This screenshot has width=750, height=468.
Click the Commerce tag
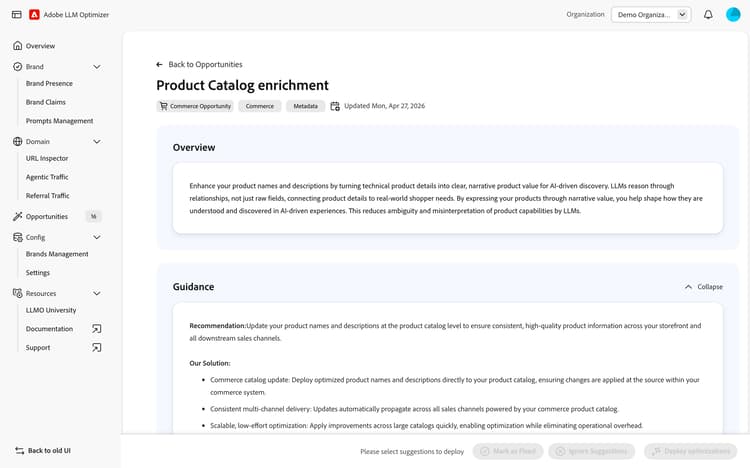point(260,106)
